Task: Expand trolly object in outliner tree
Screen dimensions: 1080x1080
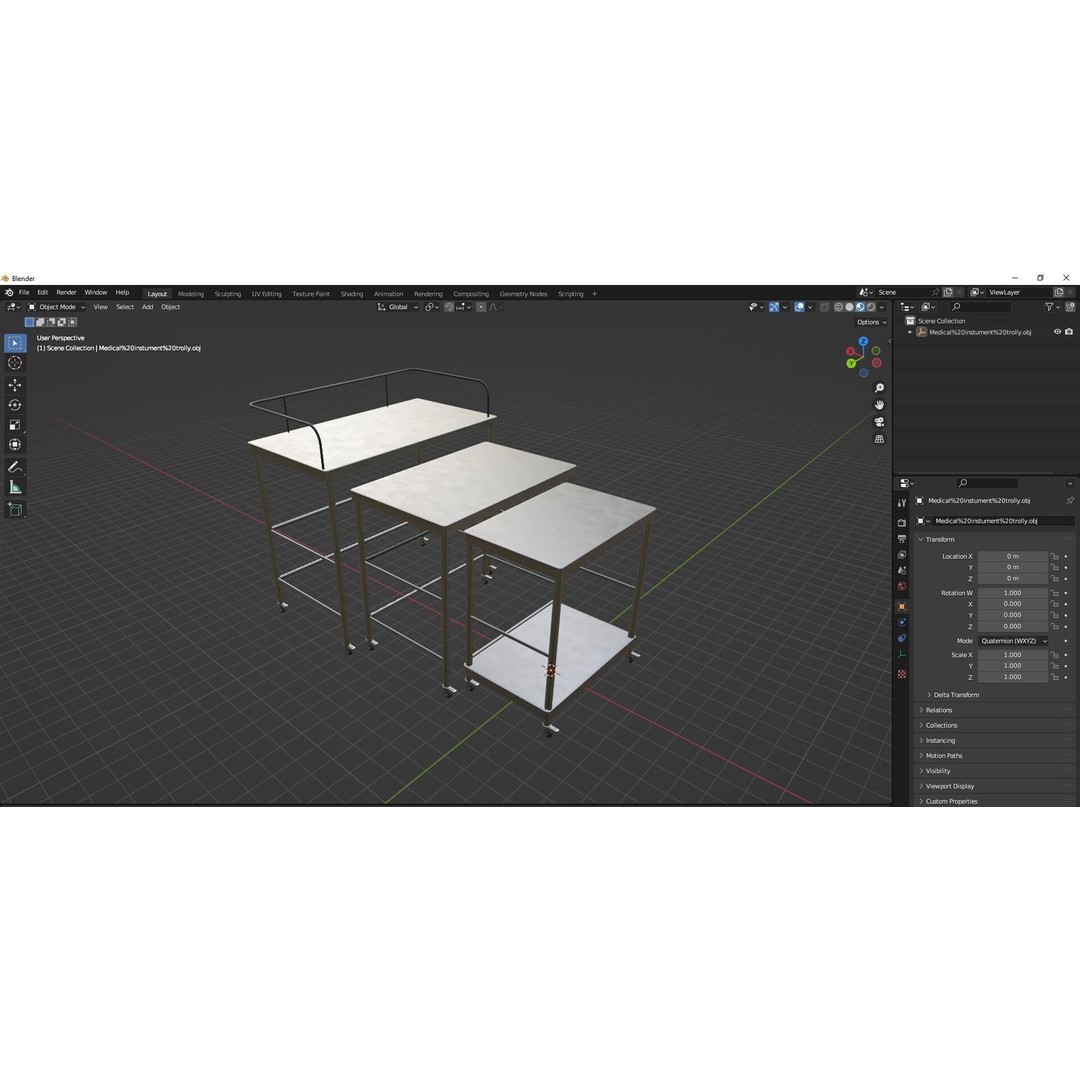Action: pyautogui.click(x=910, y=332)
